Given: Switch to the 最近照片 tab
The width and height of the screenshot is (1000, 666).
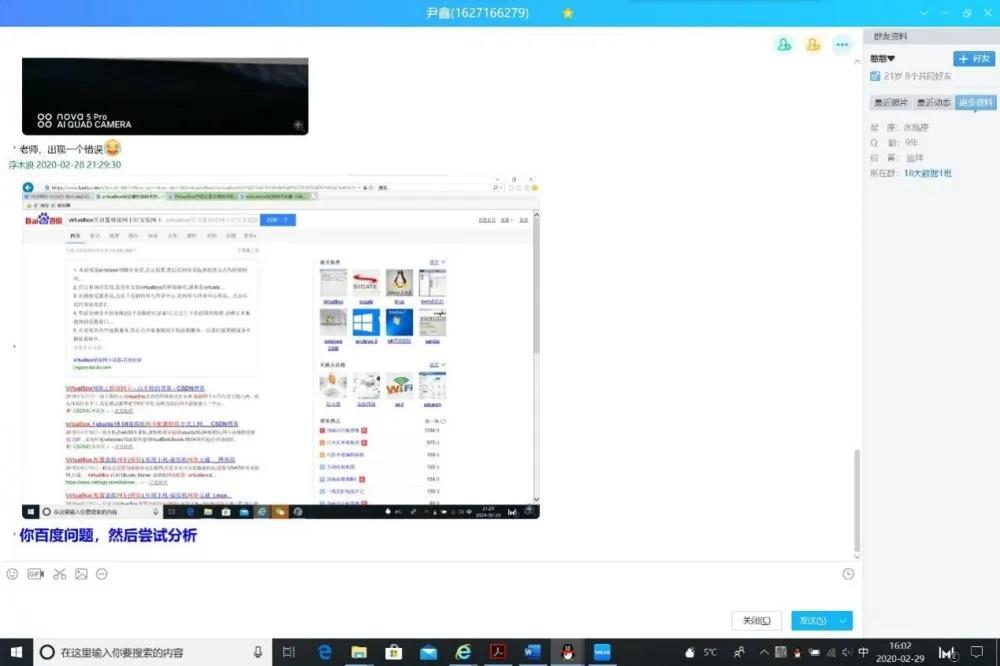Looking at the screenshot, I should 891,102.
